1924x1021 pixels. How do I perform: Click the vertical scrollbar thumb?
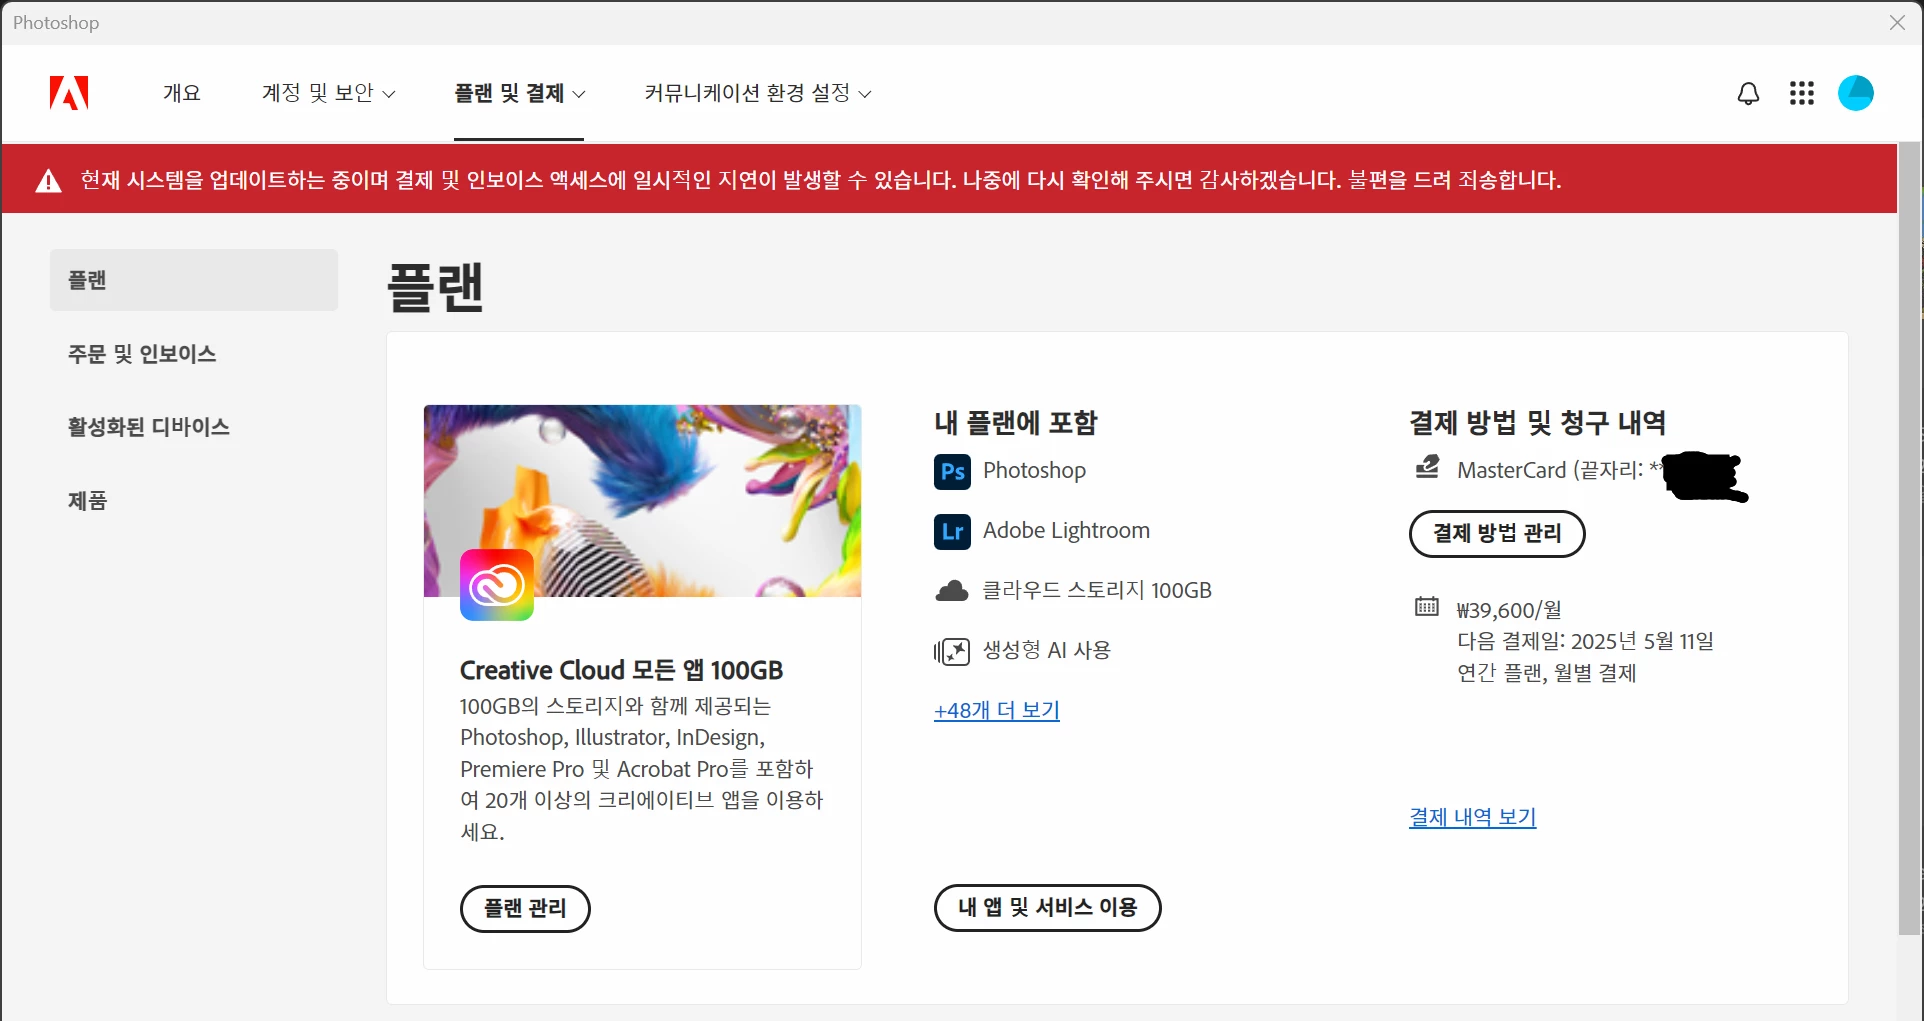click(x=1910, y=540)
